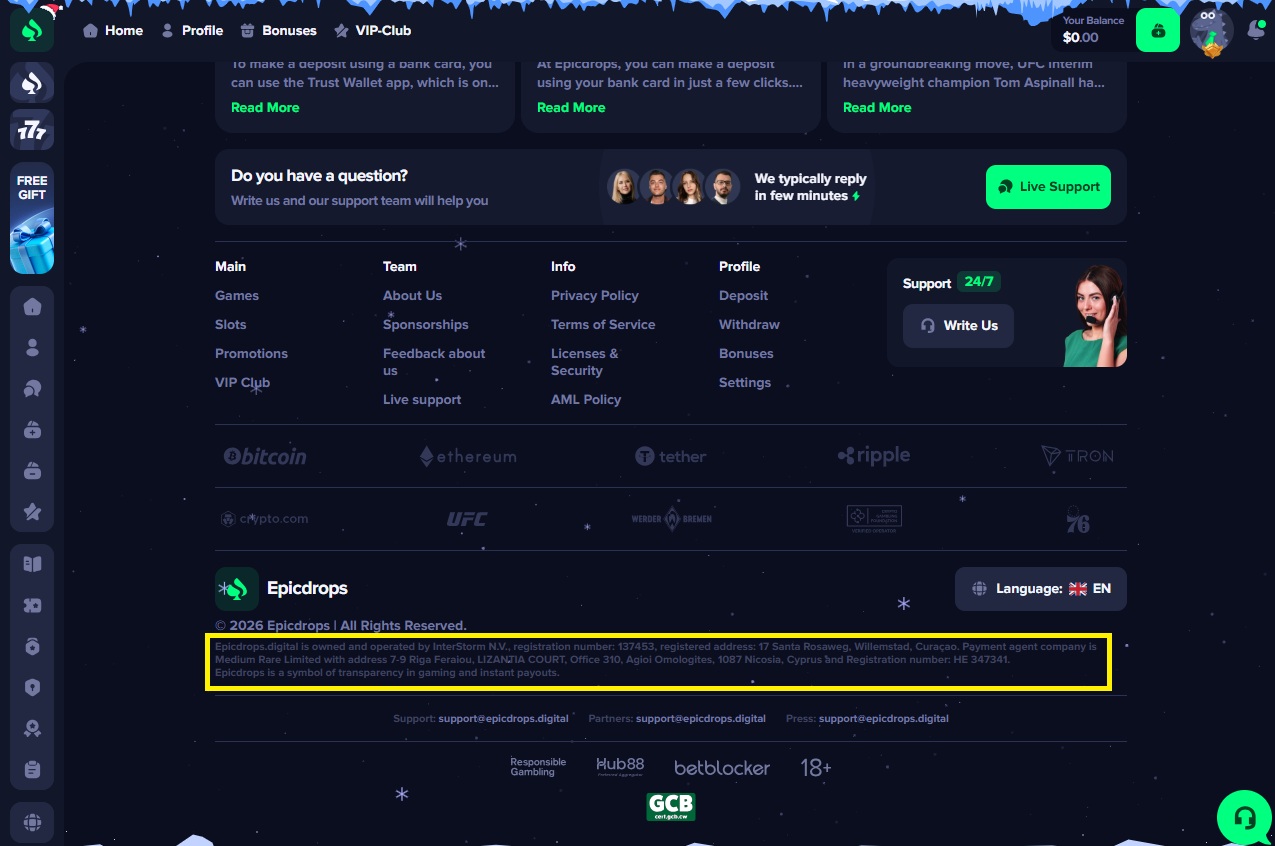Expand the Language EN selector
This screenshot has height=846, width=1275.
(x=1040, y=589)
